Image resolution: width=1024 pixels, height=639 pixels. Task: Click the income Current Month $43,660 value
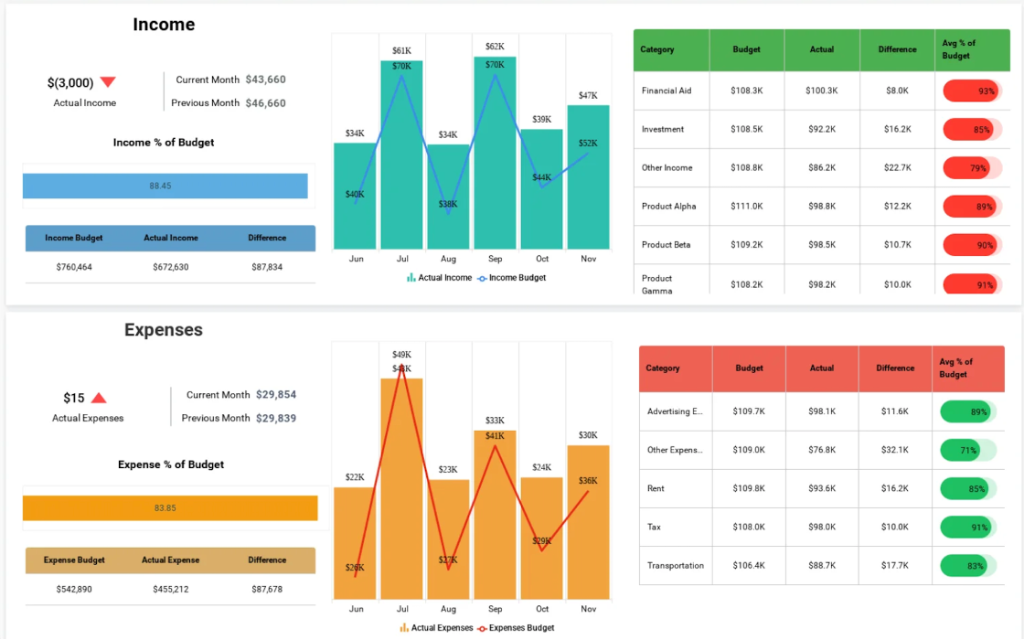point(266,80)
